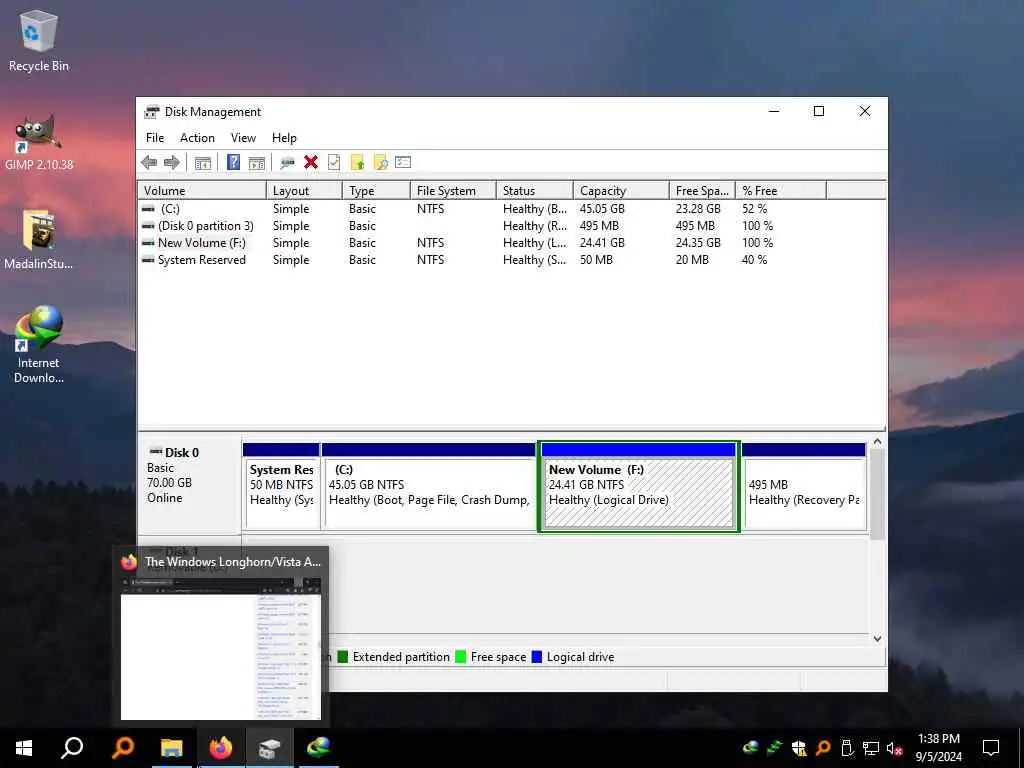Open the File menu
Image resolution: width=1024 pixels, height=768 pixels.
point(155,138)
